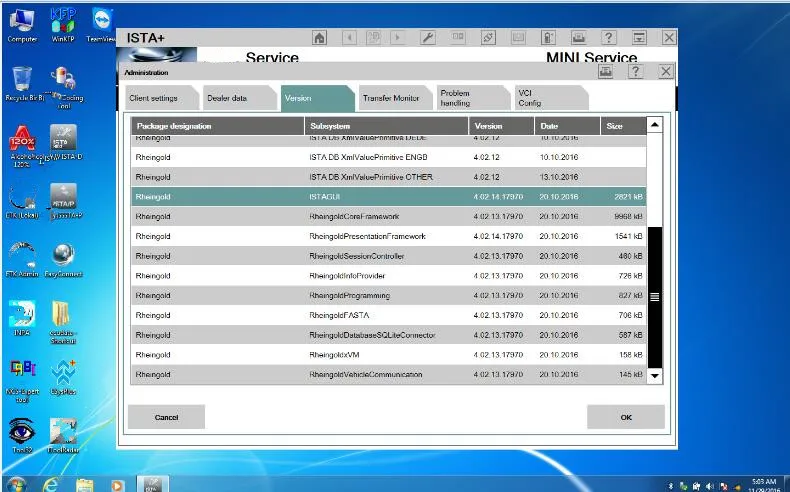Open the Computer desktop icon

click(x=22, y=26)
